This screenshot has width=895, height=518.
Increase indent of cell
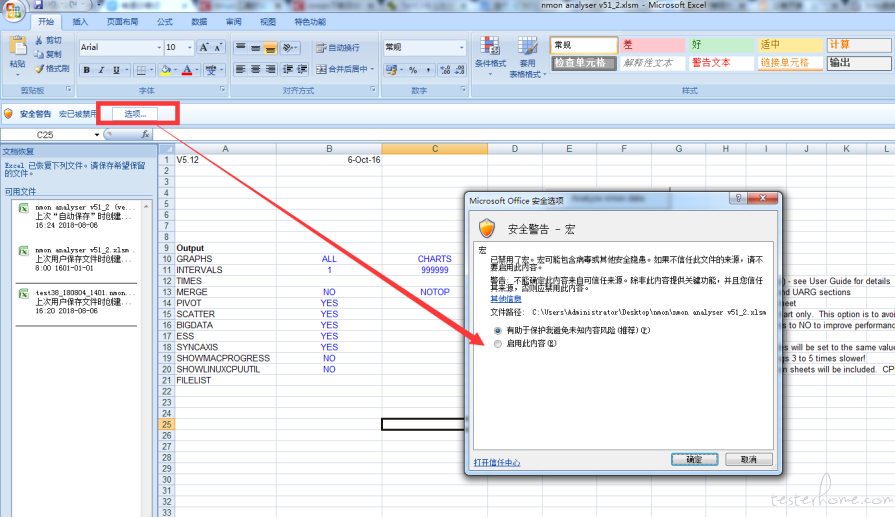tap(302, 69)
